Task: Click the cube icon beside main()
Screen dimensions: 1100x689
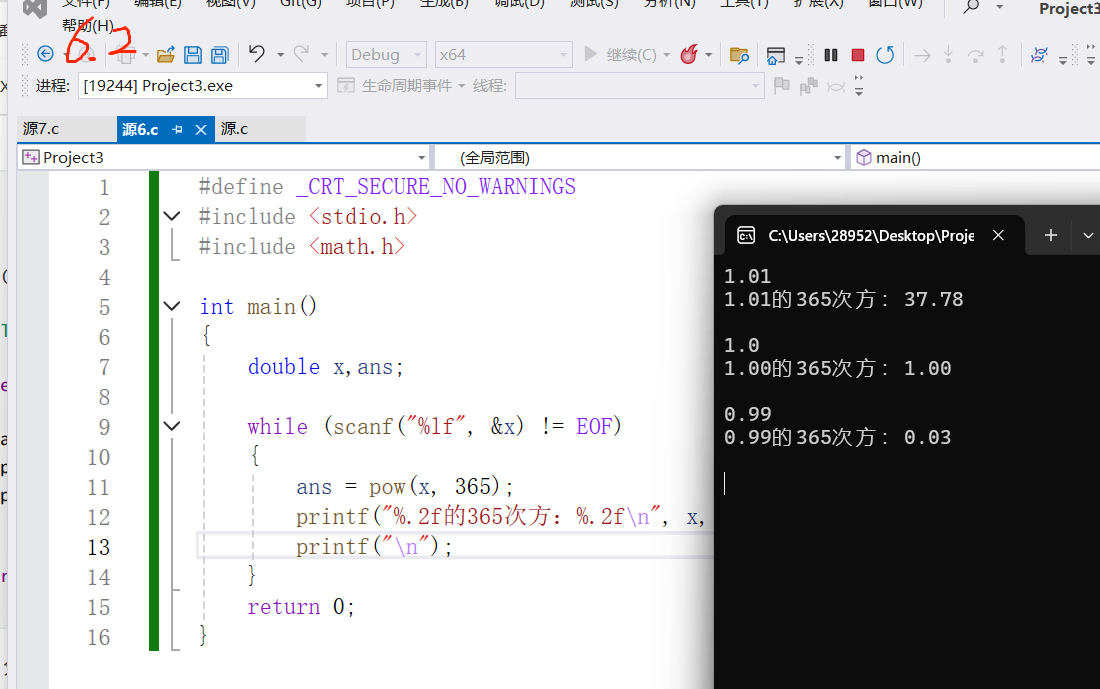Action: coord(864,157)
